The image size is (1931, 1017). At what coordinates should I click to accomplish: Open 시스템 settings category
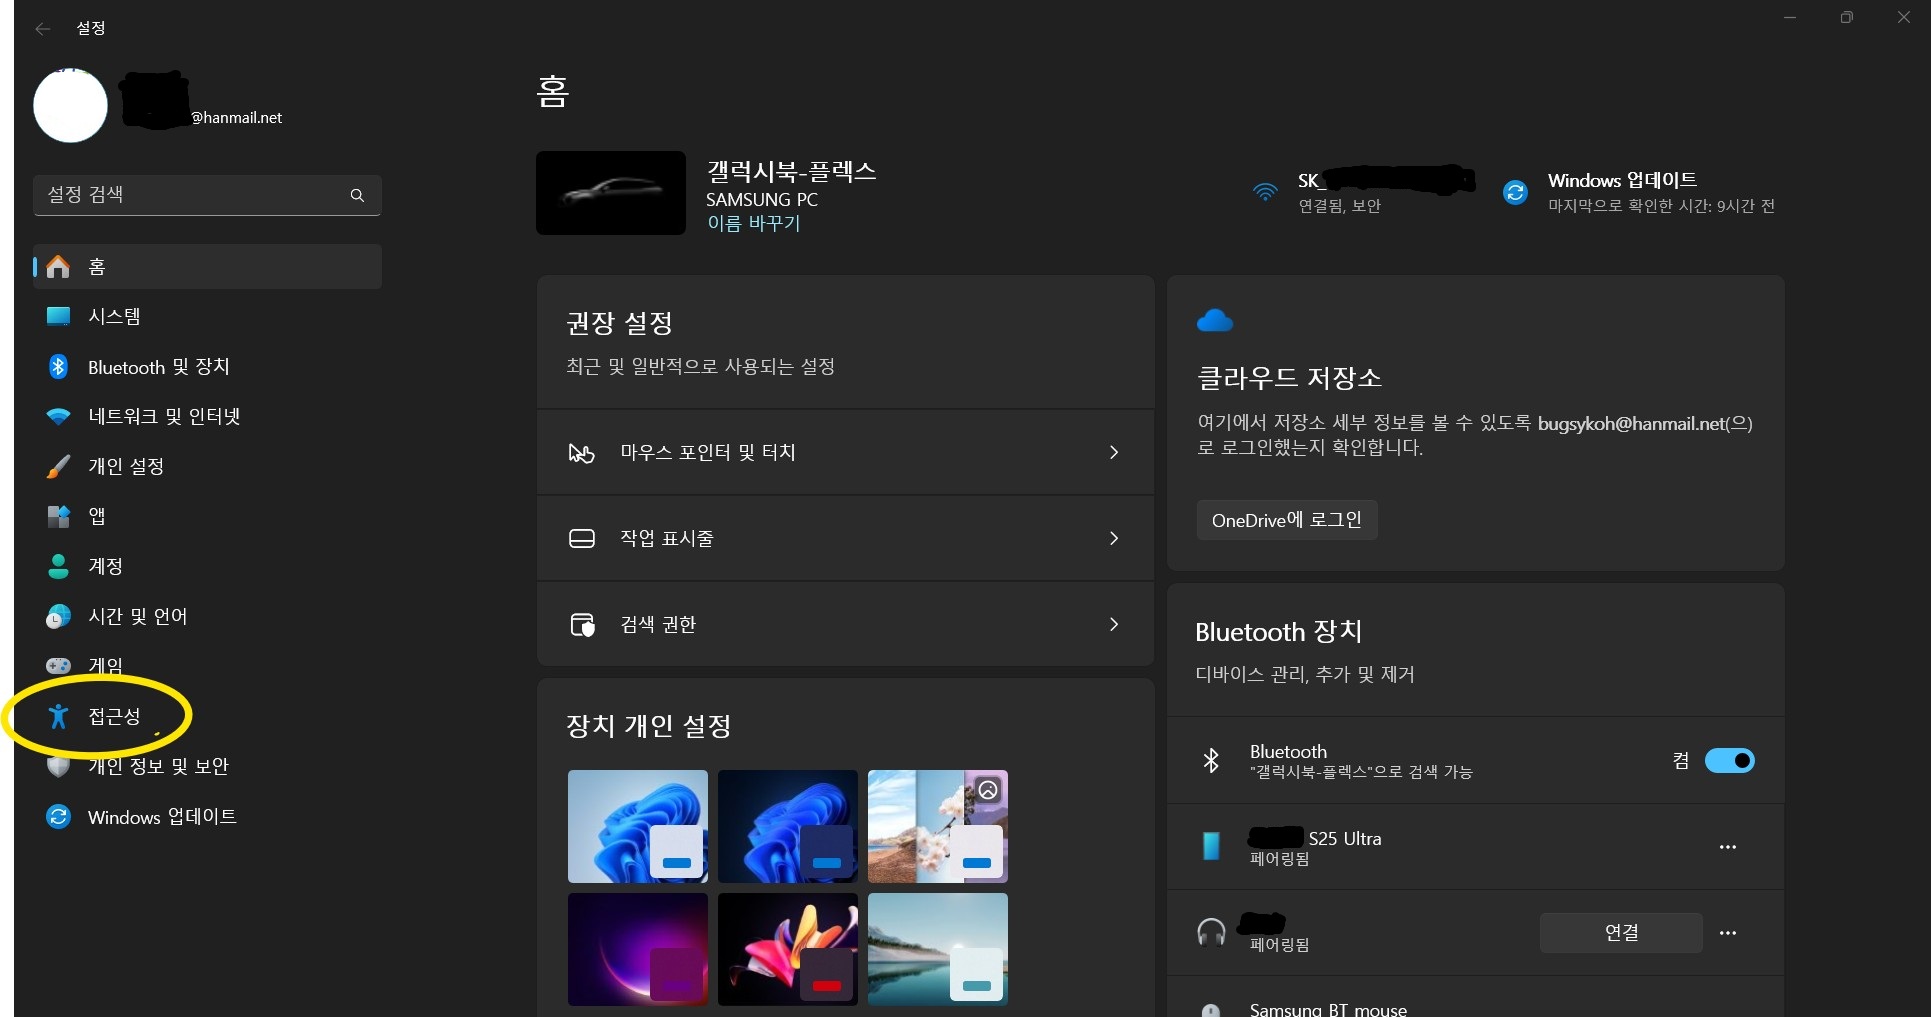[207, 317]
